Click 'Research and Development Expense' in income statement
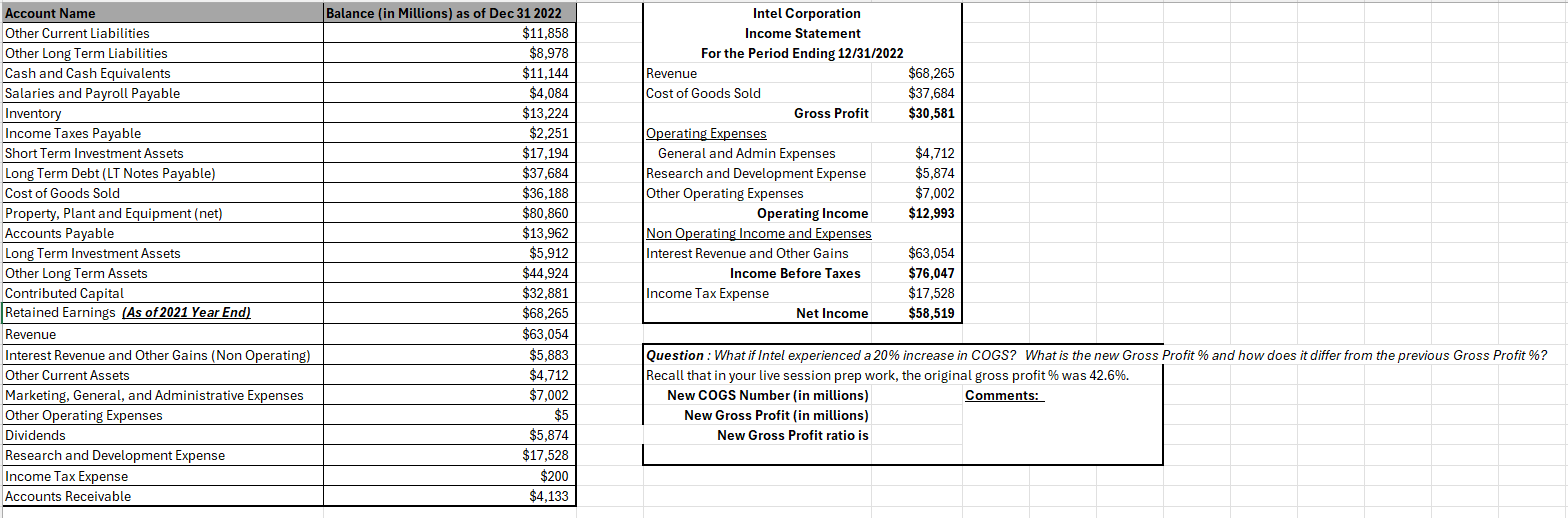 point(757,173)
